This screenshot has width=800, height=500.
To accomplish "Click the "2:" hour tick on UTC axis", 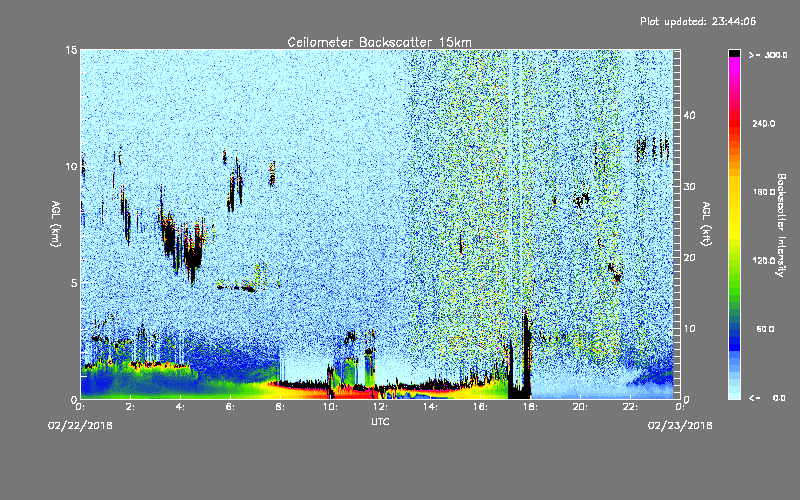I will tap(130, 407).
